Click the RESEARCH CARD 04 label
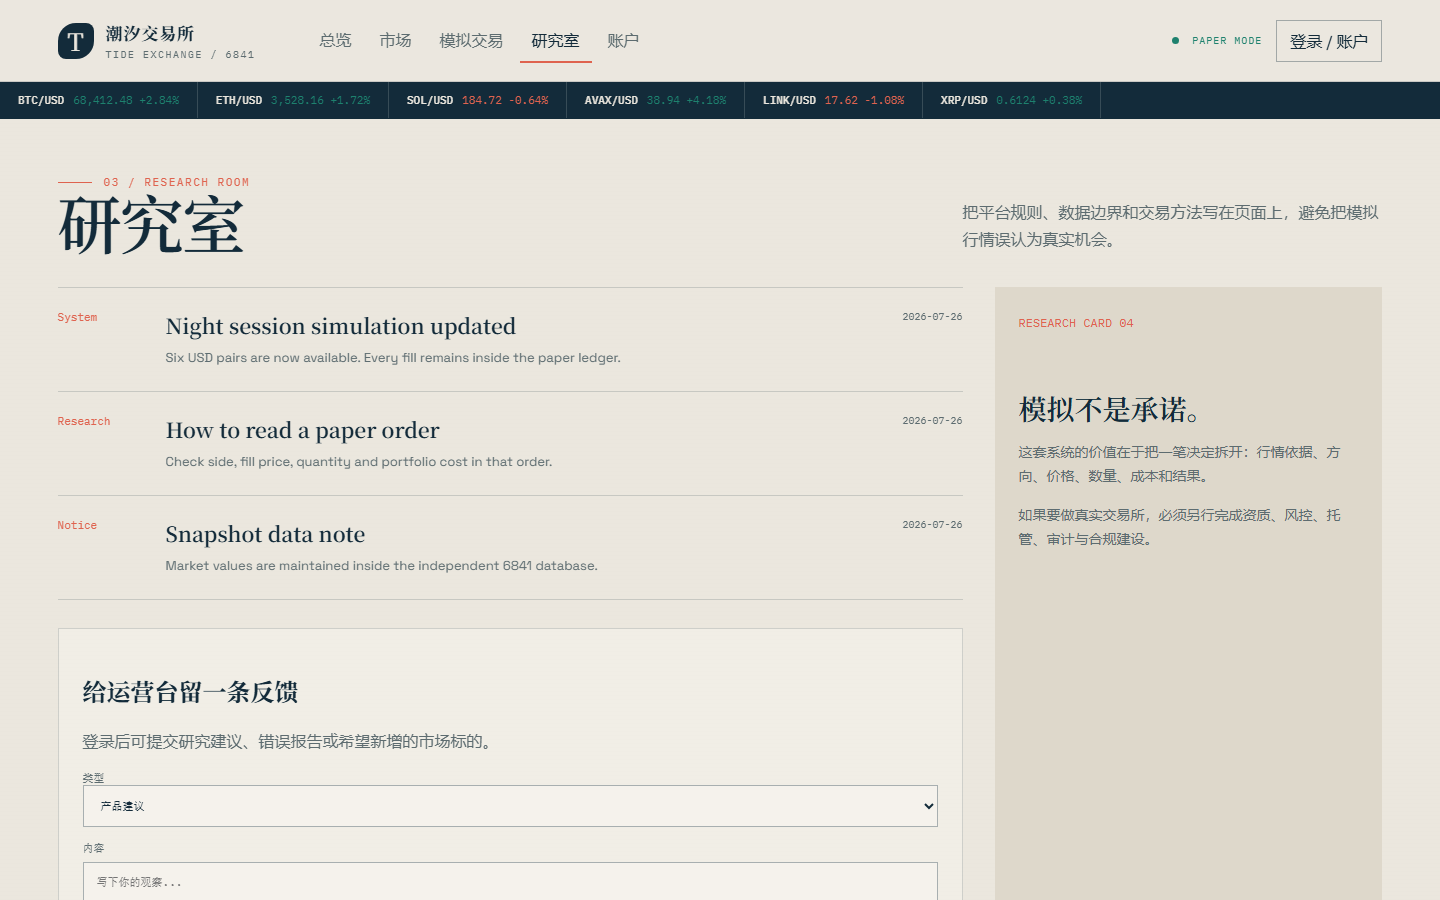1440x900 pixels. [x=1076, y=323]
